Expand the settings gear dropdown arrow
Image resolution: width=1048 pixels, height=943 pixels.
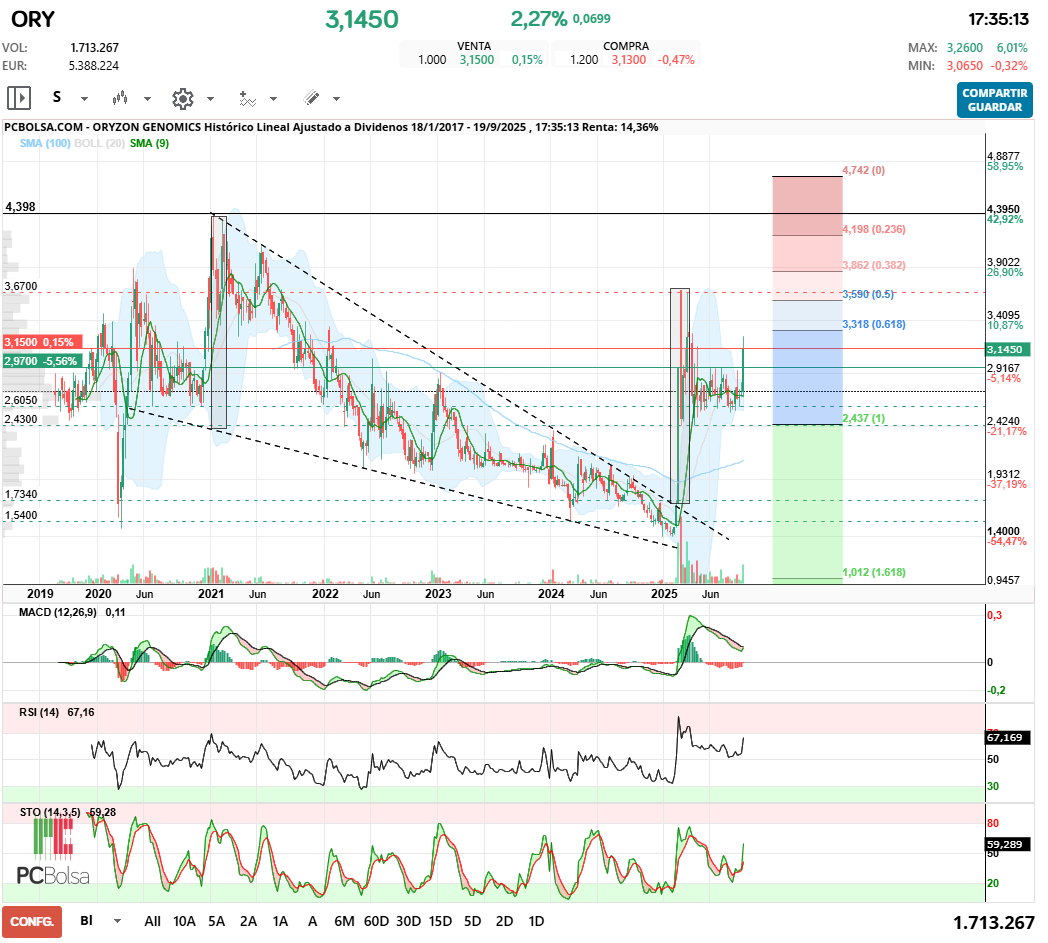point(210,99)
